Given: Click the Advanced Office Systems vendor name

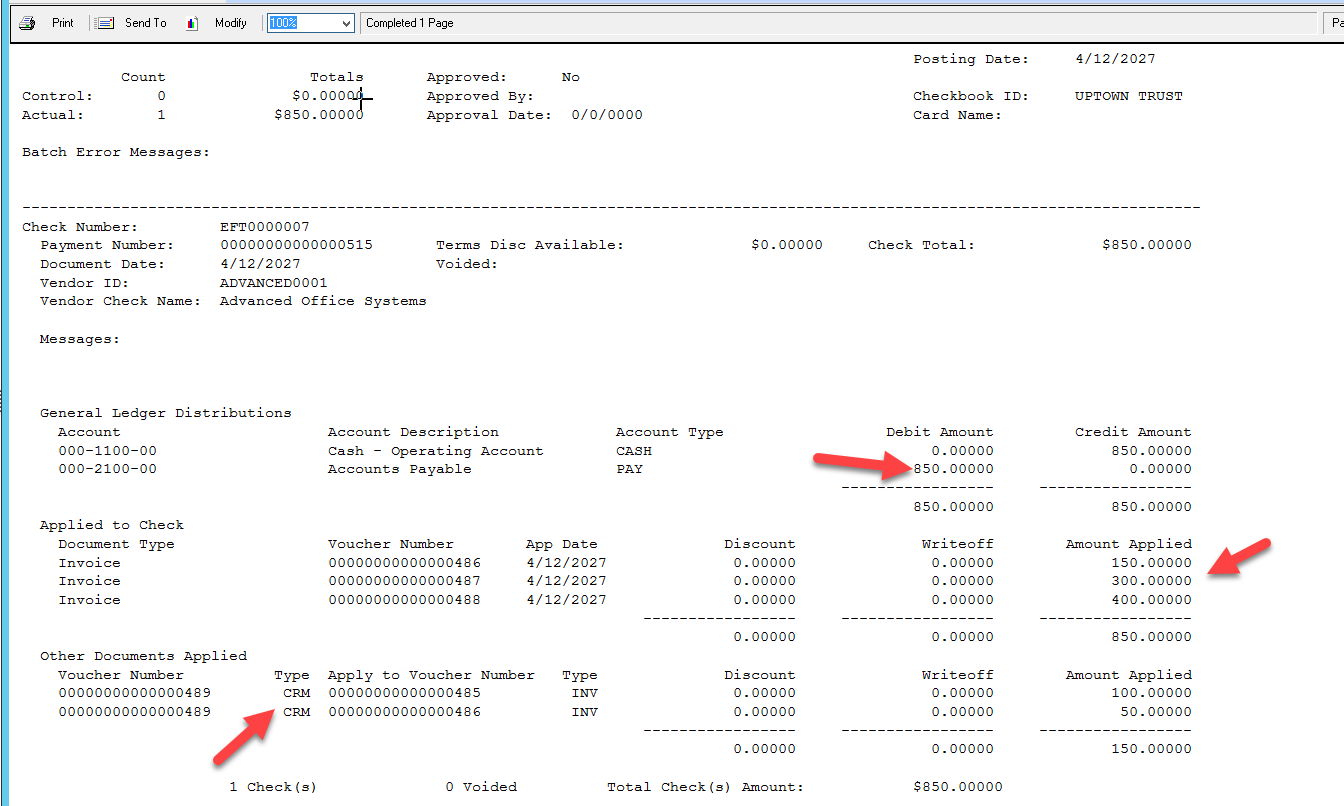Looking at the screenshot, I should tap(323, 301).
